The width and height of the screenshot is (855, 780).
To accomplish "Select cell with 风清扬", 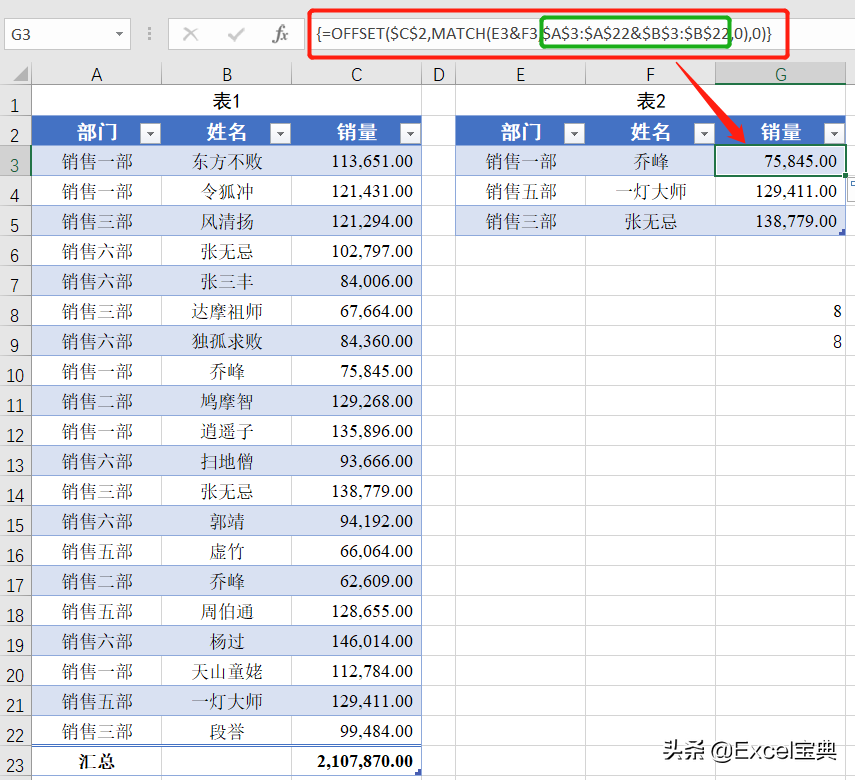I will pyautogui.click(x=227, y=221).
